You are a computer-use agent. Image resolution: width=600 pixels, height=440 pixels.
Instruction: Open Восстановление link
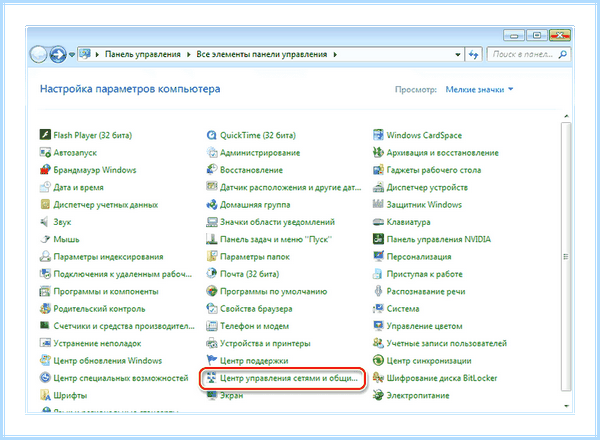point(251,170)
